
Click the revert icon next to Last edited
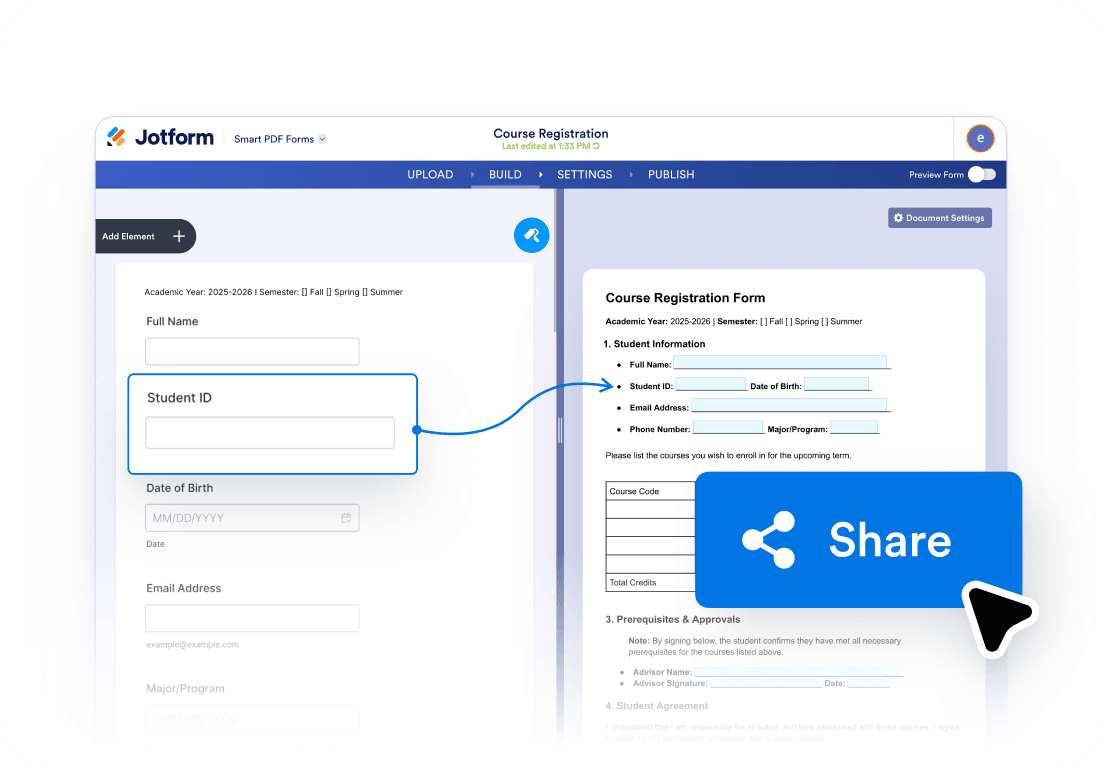click(x=596, y=147)
